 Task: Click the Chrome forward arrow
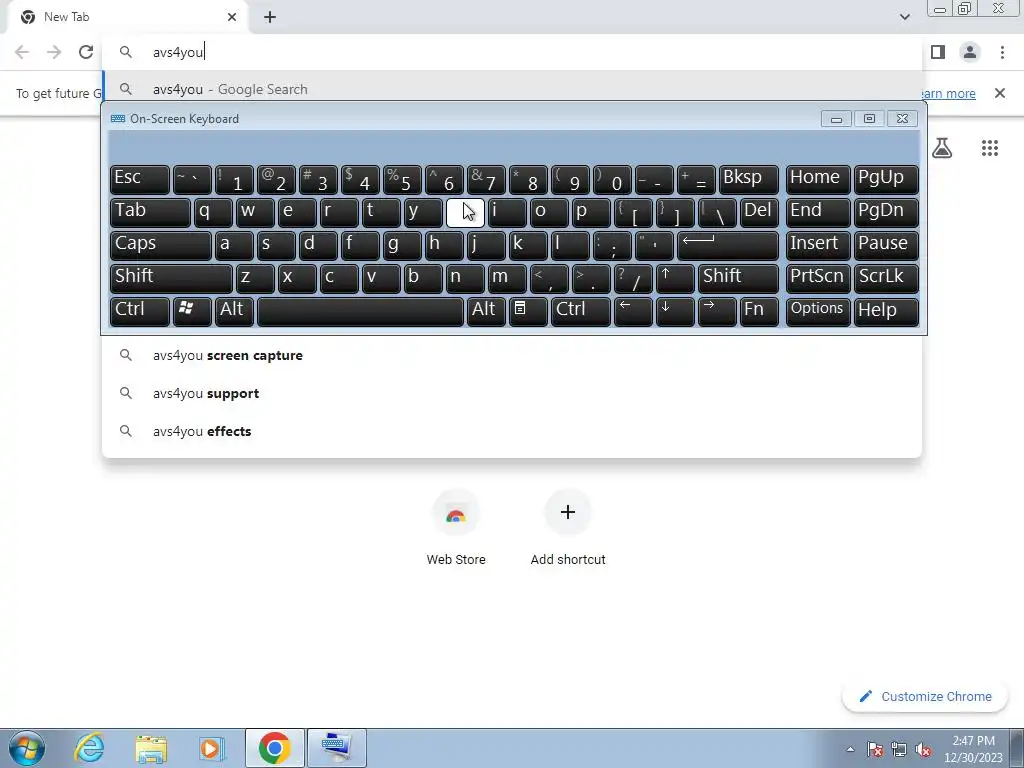[54, 52]
